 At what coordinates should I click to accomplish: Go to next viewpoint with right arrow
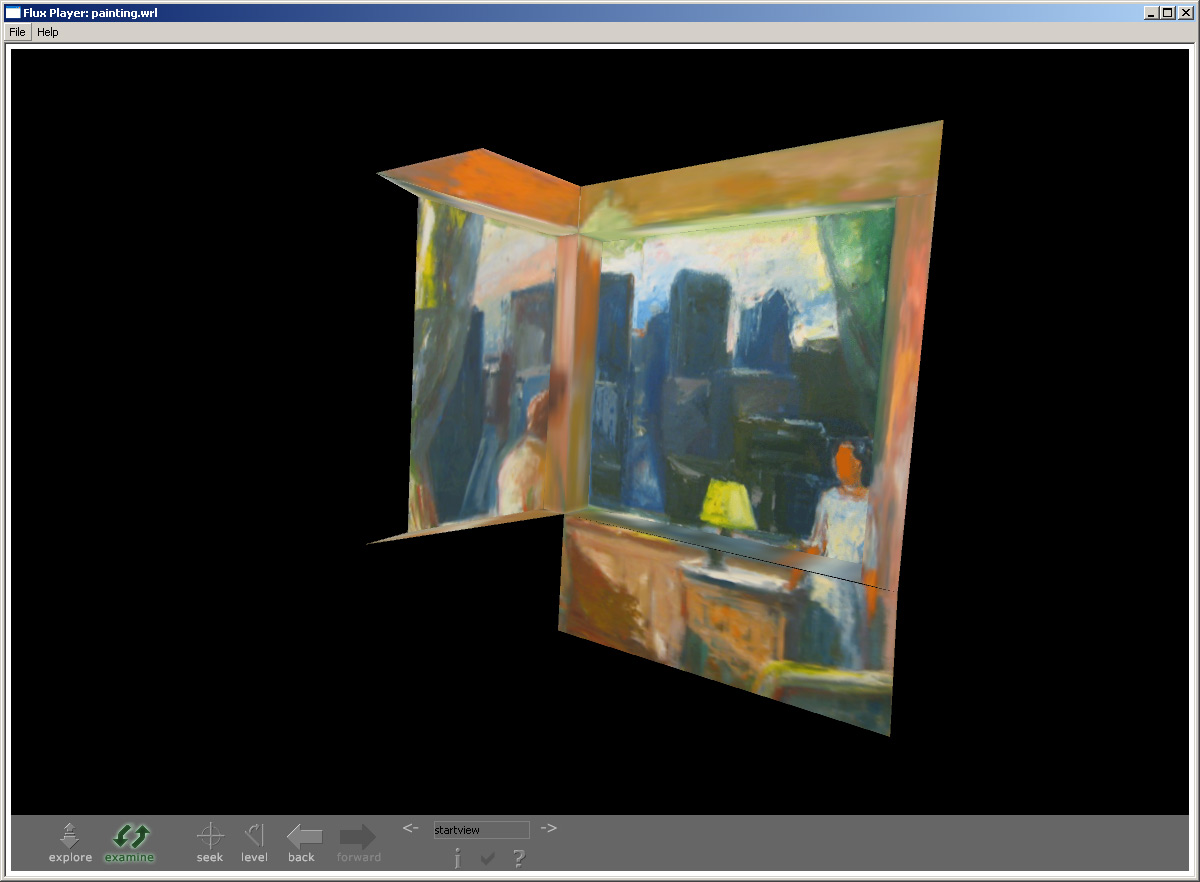tap(548, 828)
